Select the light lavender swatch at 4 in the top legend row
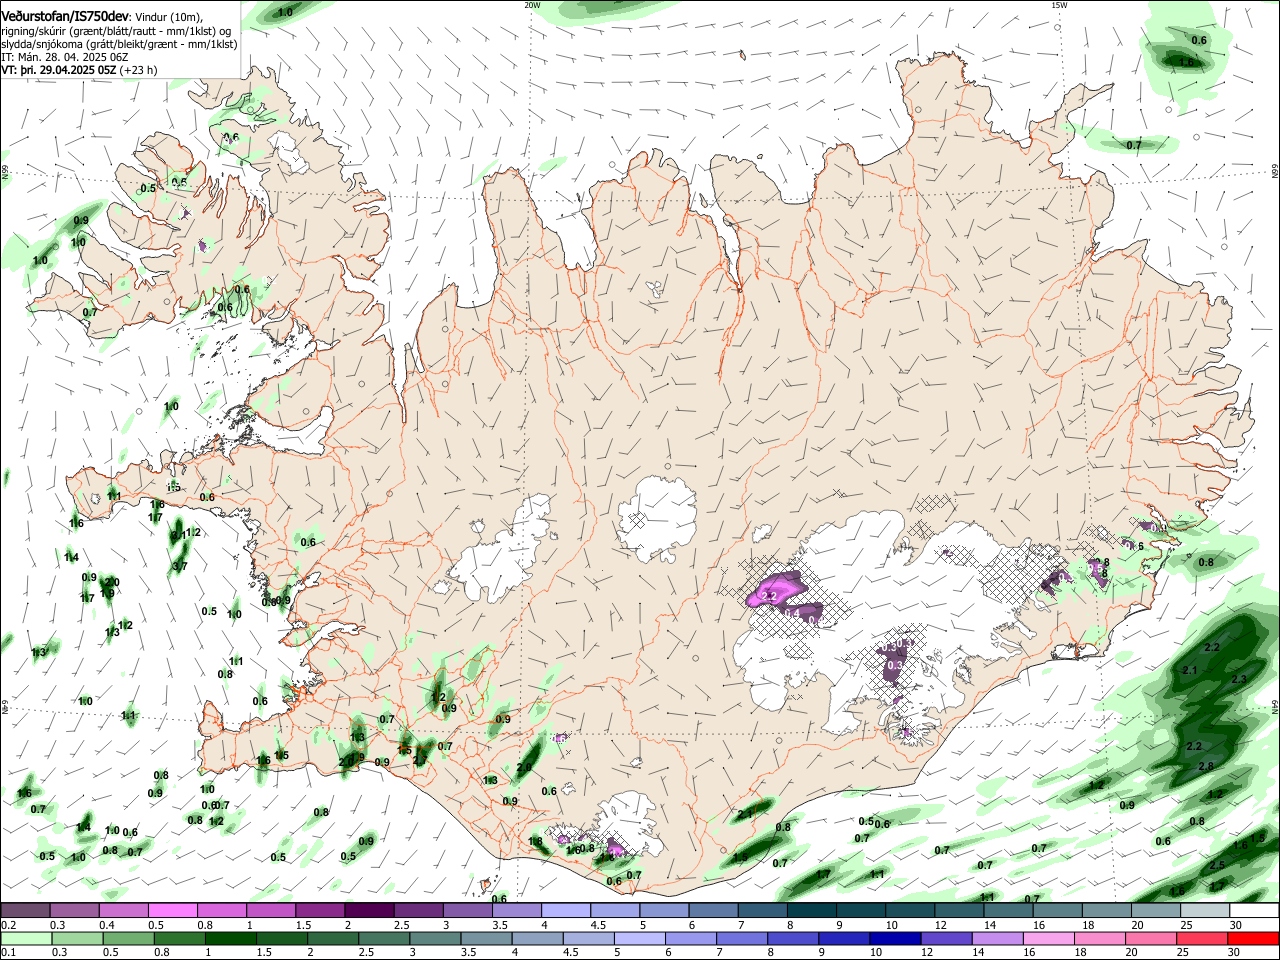This screenshot has width=1280, height=960. click(565, 911)
